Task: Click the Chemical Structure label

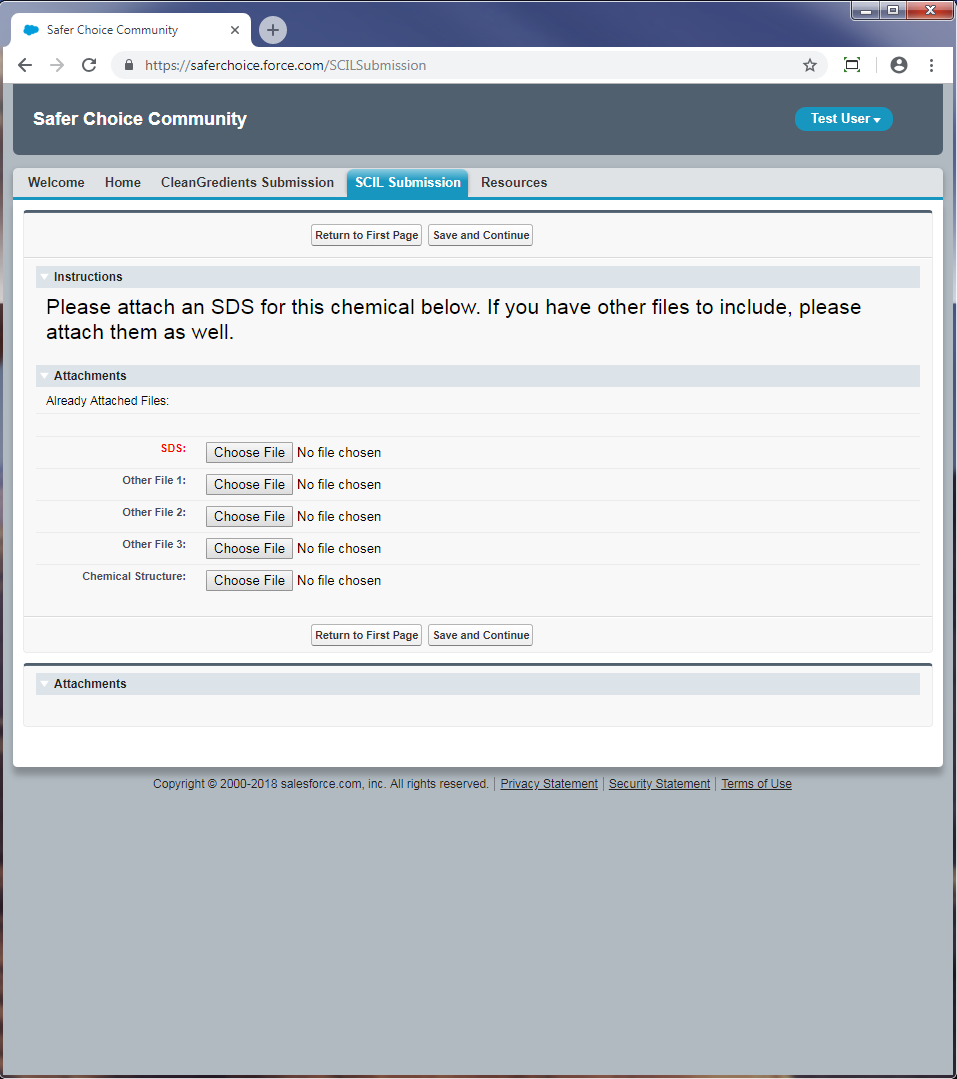Action: pos(134,576)
